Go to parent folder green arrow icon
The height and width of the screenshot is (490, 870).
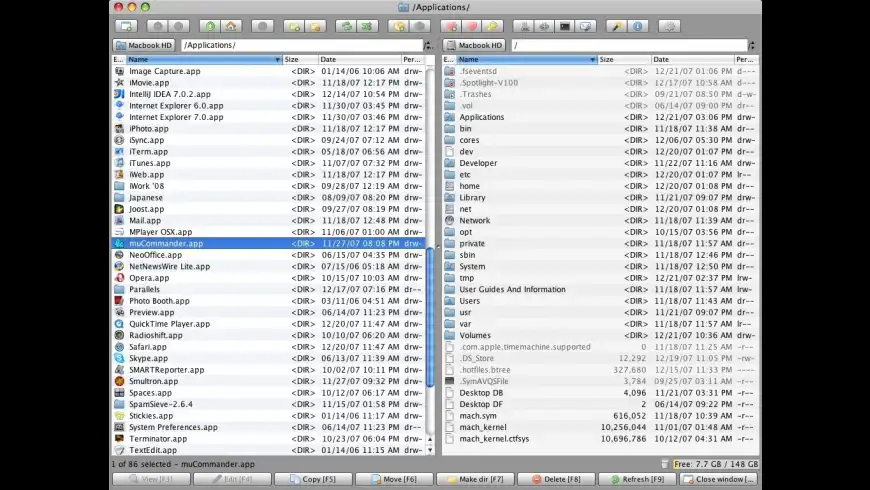point(210,26)
